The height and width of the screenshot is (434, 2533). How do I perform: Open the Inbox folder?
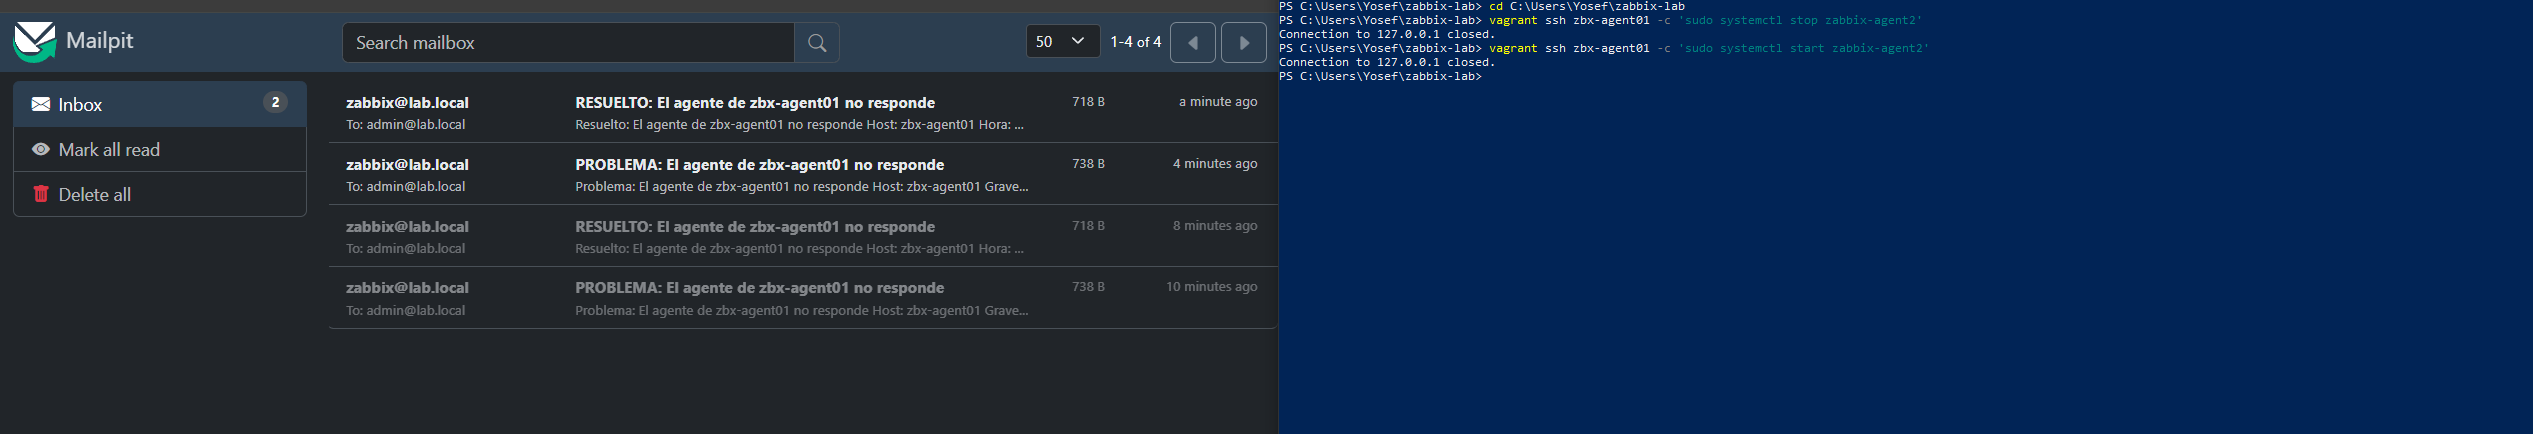160,104
